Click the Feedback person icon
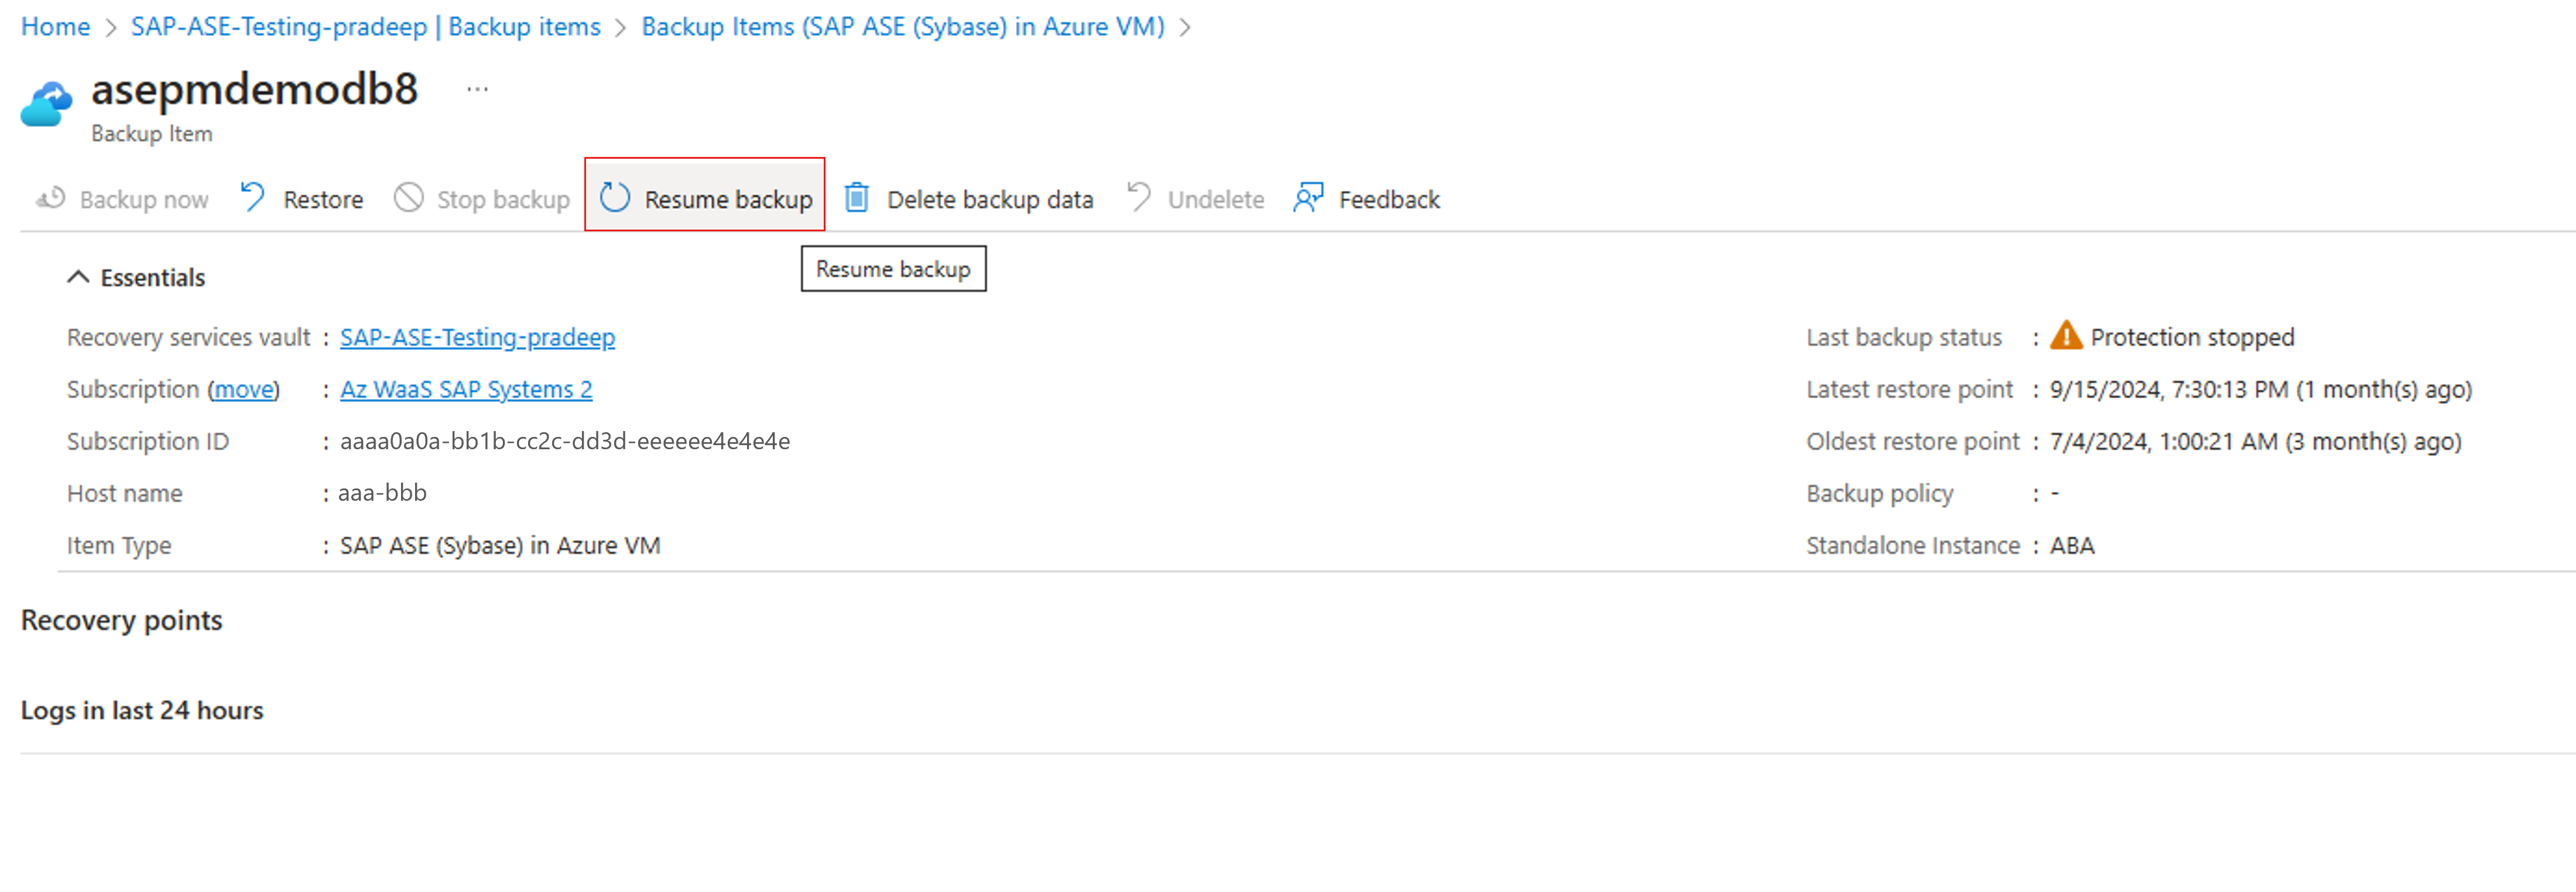2576x892 pixels. coord(1308,198)
